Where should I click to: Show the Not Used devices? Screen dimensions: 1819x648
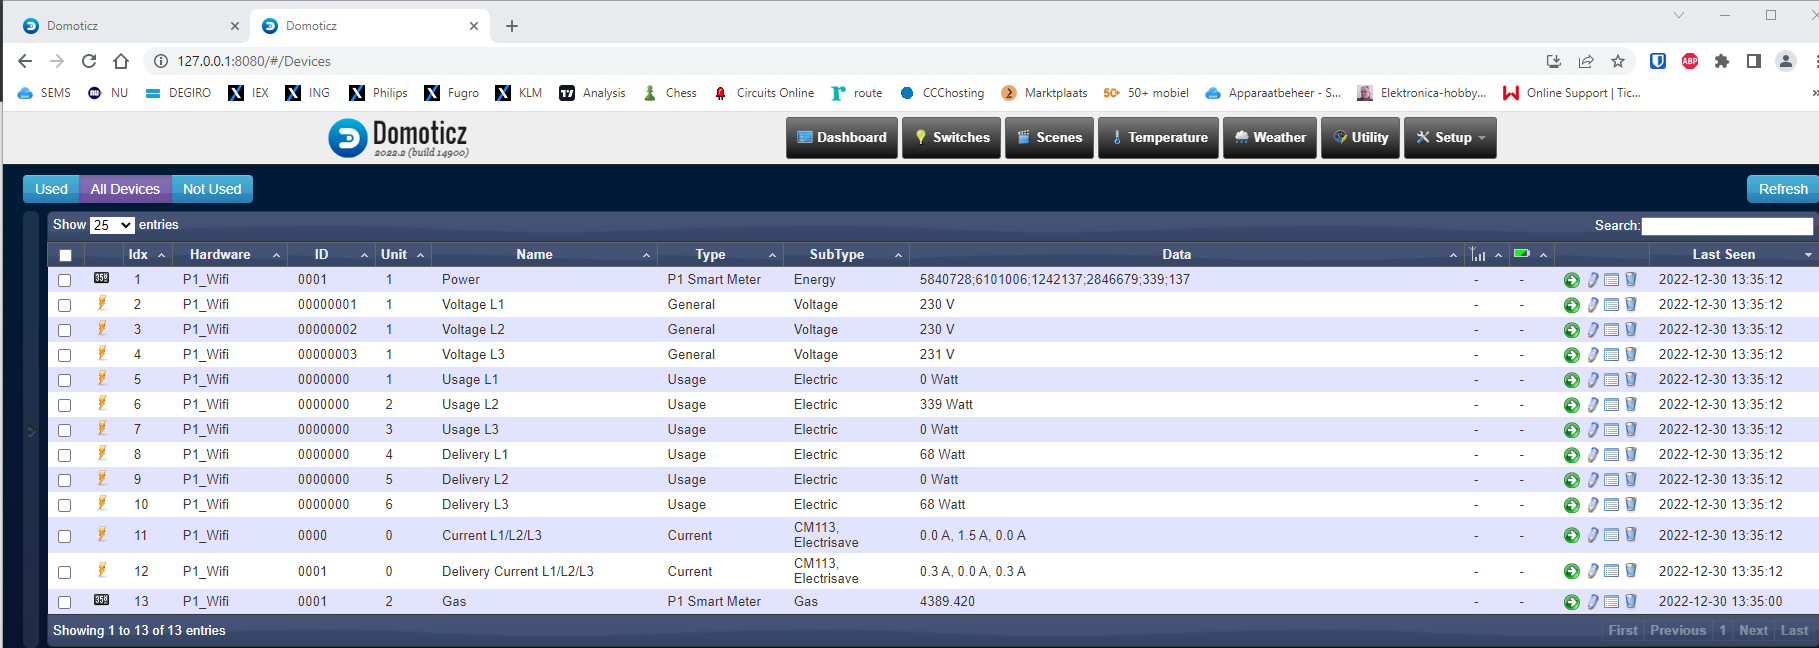[212, 189]
